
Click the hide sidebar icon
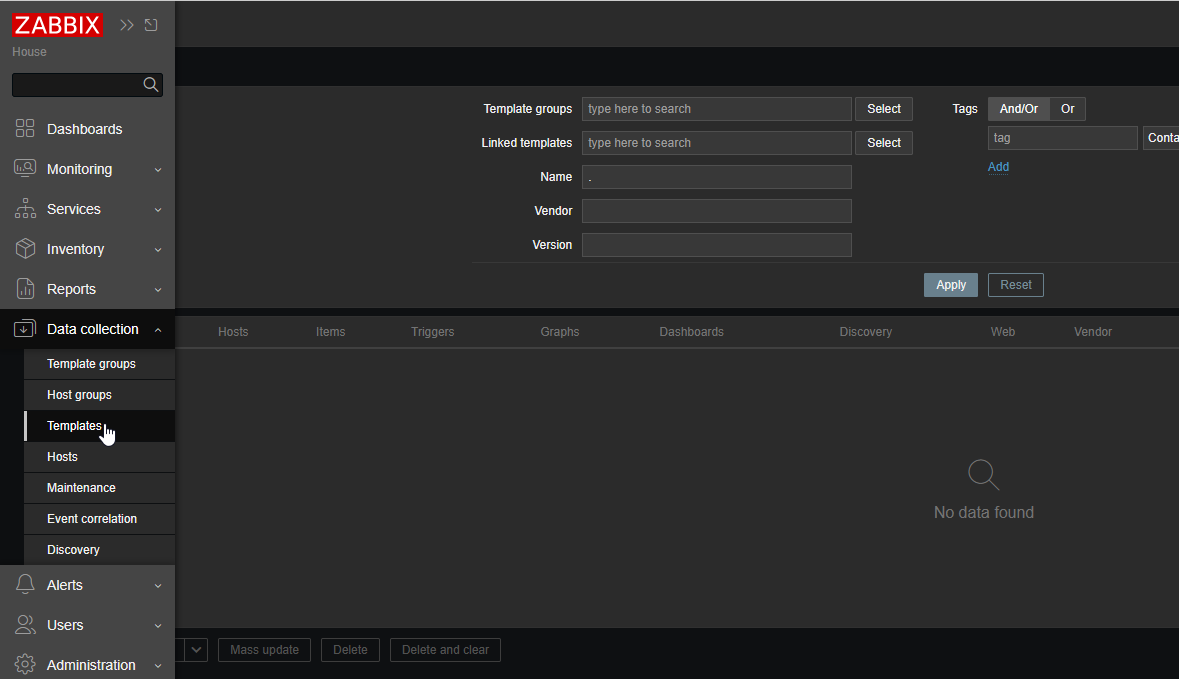152,25
